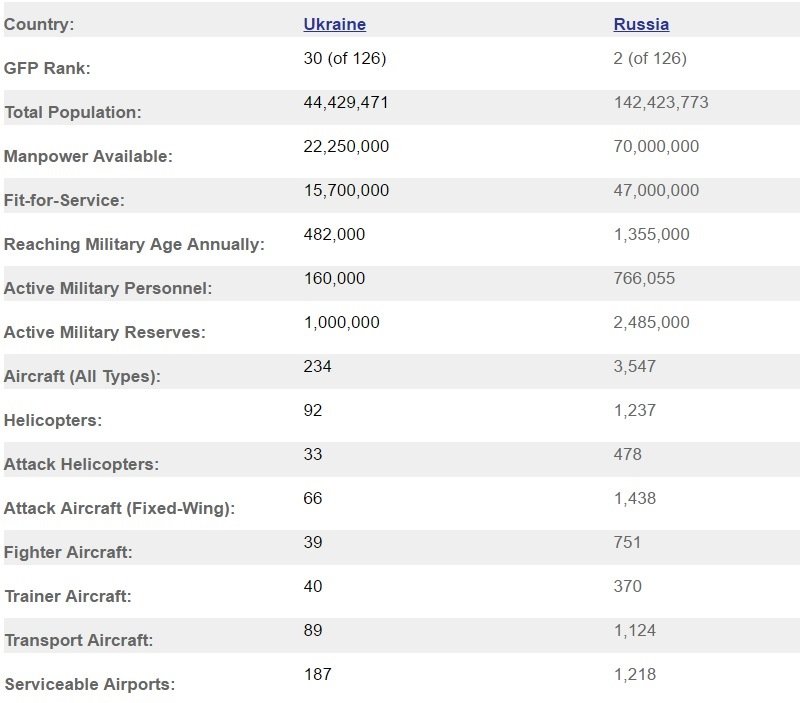Select the Trainer Aircraft row label
This screenshot has width=800, height=703.
tap(68, 597)
